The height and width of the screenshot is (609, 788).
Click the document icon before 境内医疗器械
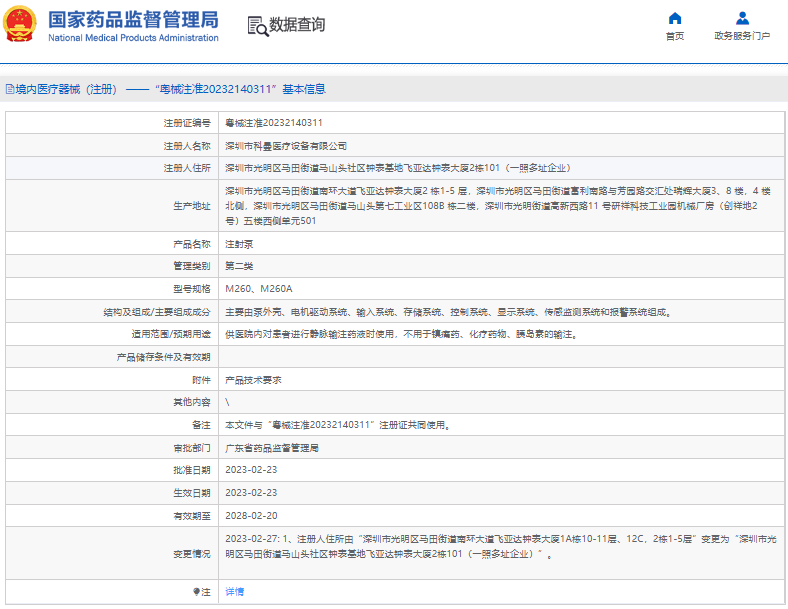10,89
